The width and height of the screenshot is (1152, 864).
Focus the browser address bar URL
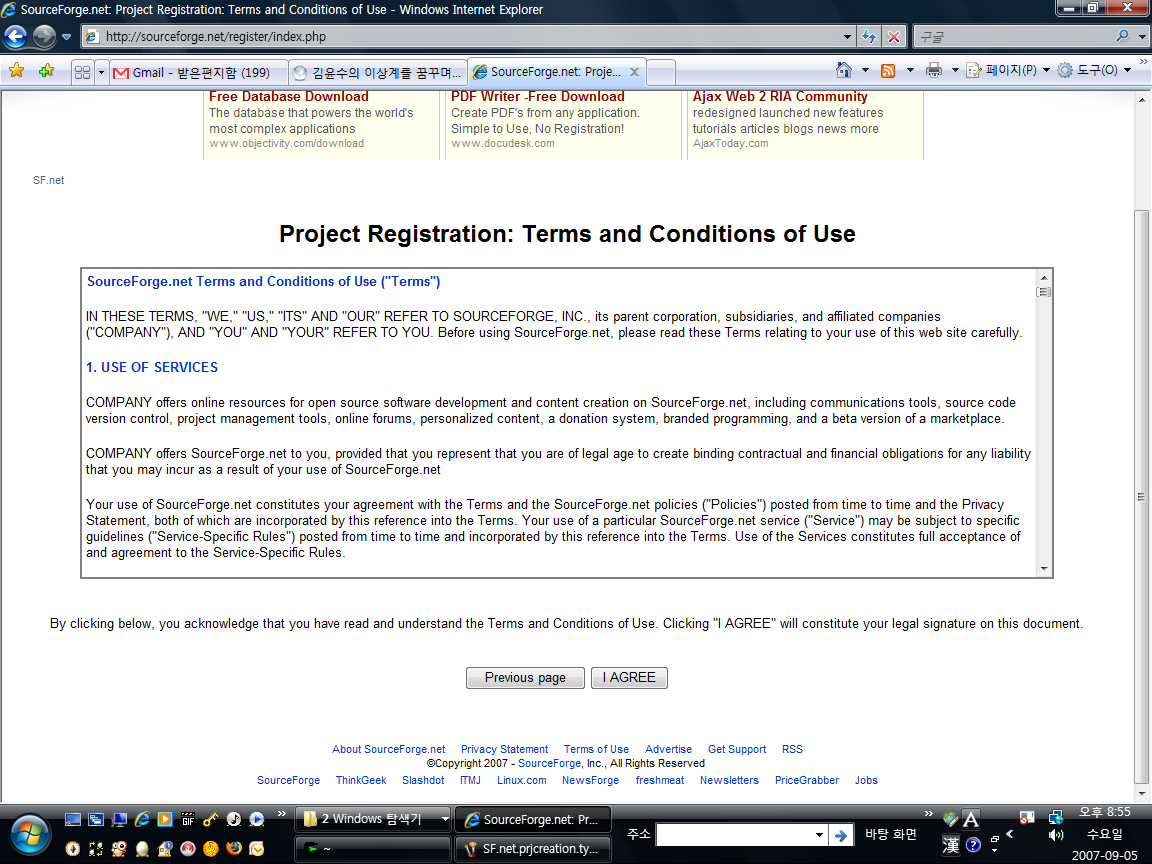click(x=470, y=36)
